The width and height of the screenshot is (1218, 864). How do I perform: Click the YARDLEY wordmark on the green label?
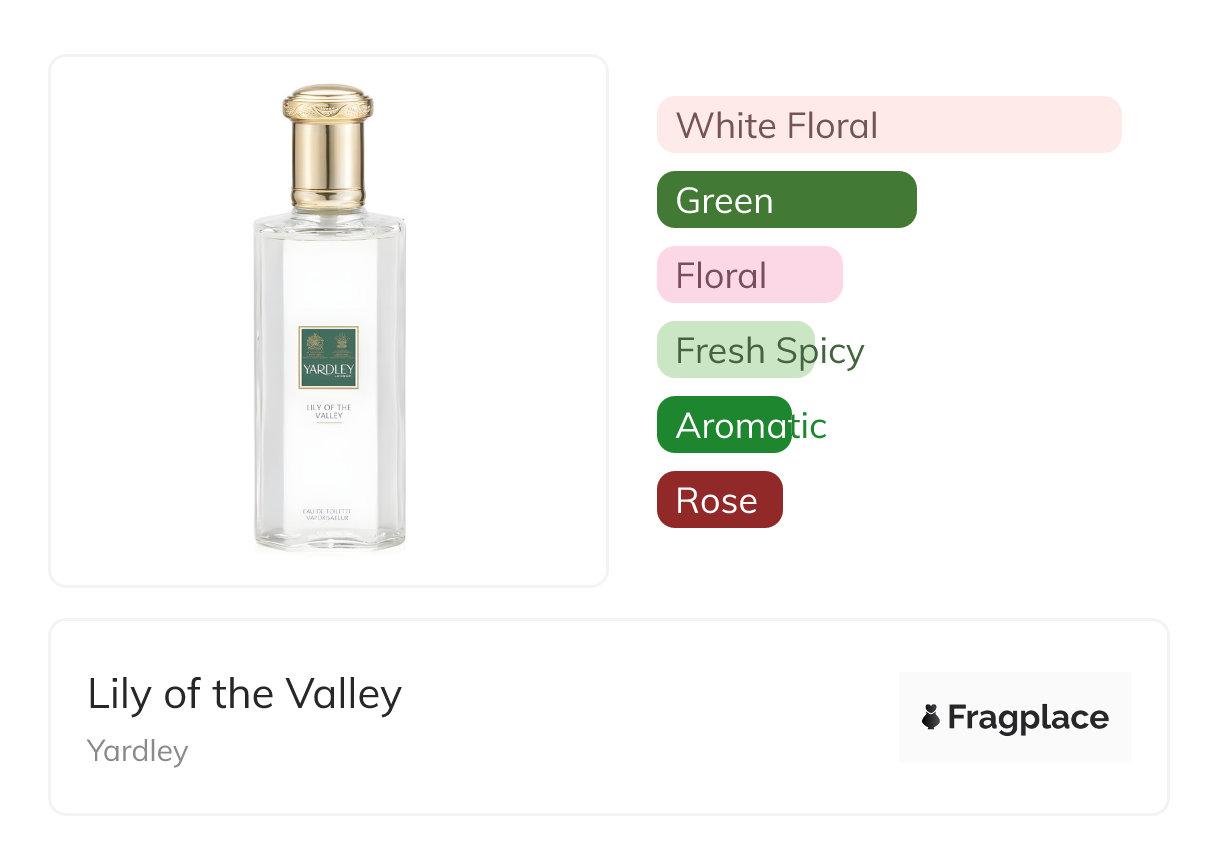point(328,370)
